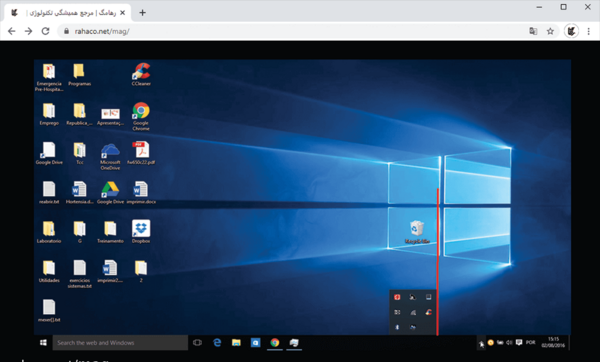Select the imprimir2... Word document

tap(110, 271)
